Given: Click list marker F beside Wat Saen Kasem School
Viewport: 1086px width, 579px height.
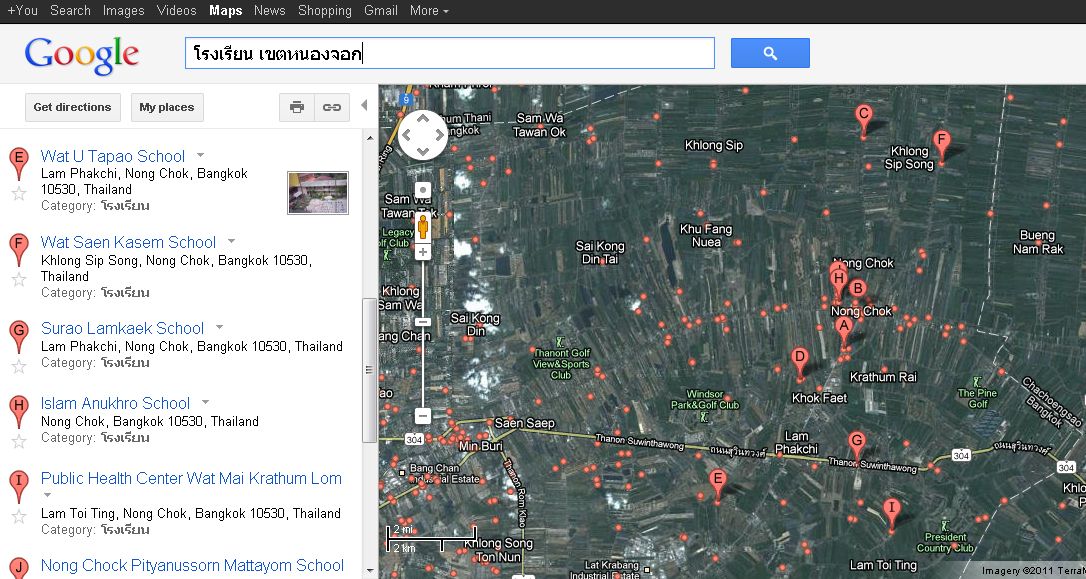Looking at the screenshot, I should 19,249.
